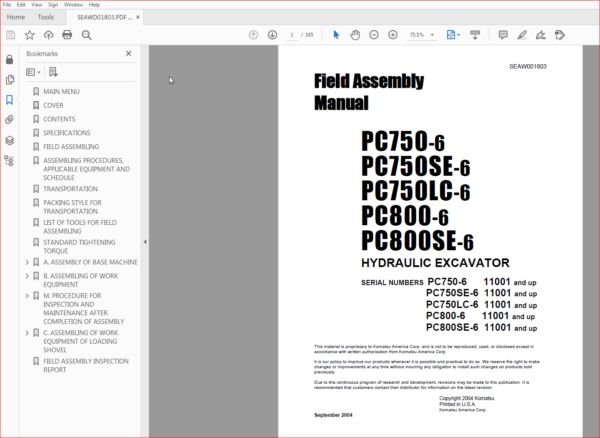600x438 pixels.
Task: Open the View menu
Action: coord(36,5)
